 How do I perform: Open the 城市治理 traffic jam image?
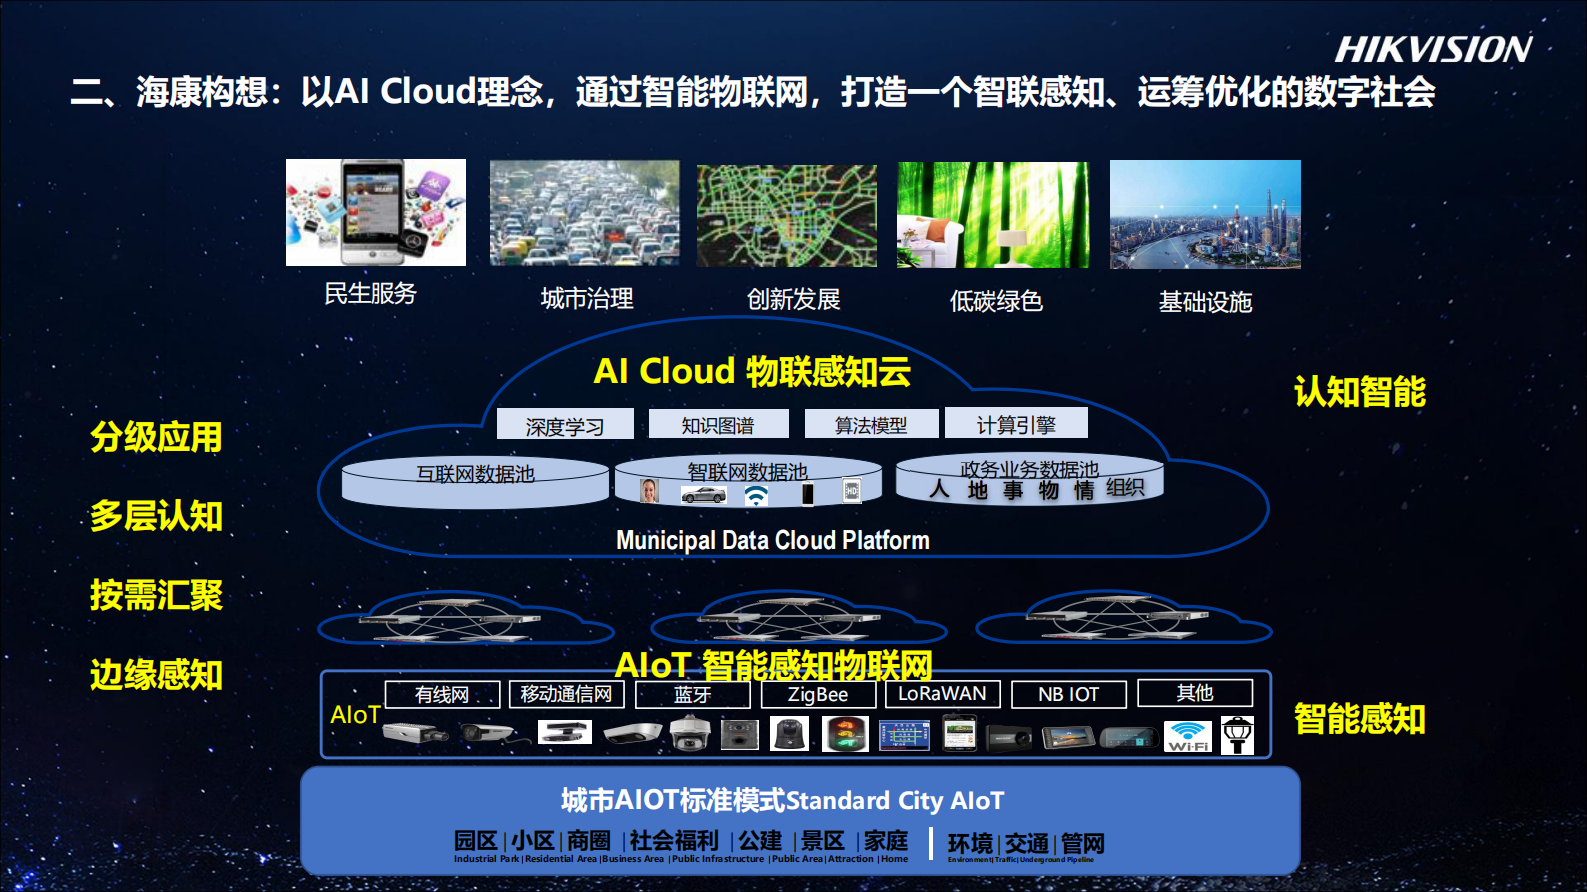pyautogui.click(x=584, y=213)
